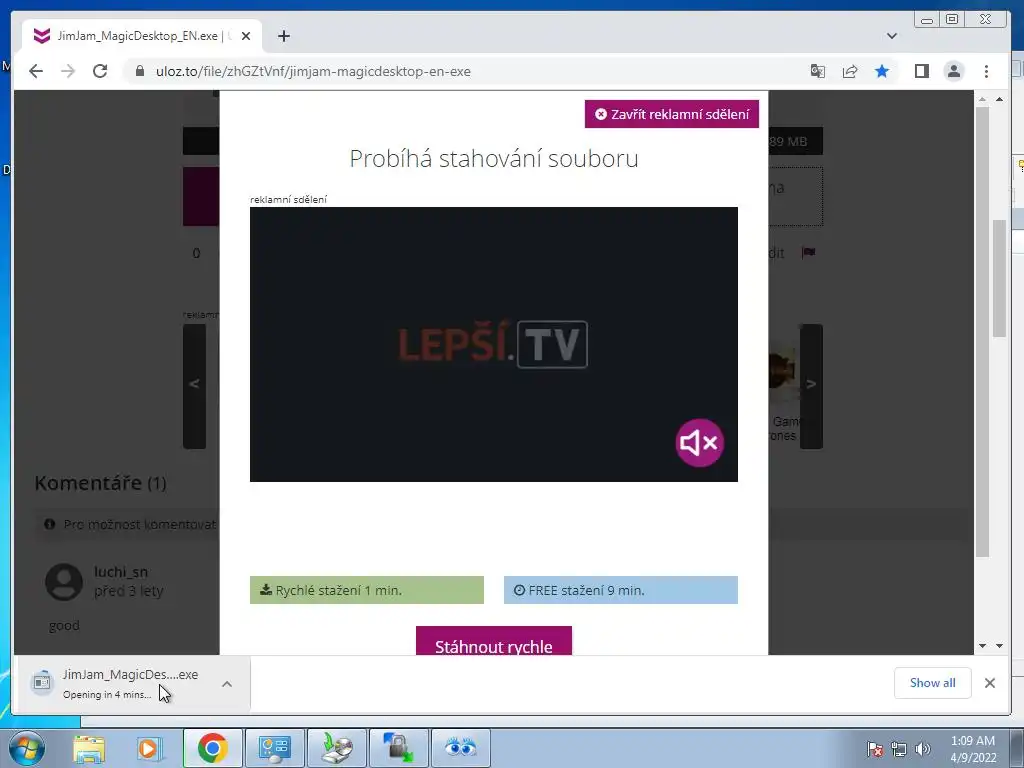Click the next carousel arrow
Viewport: 1024px width, 768px height.
[811, 385]
